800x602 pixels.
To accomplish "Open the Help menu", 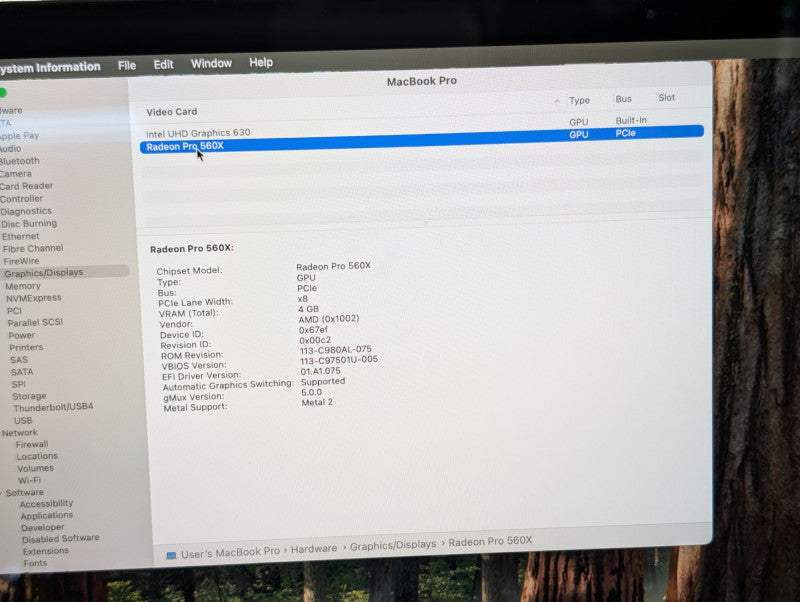I will coord(261,62).
